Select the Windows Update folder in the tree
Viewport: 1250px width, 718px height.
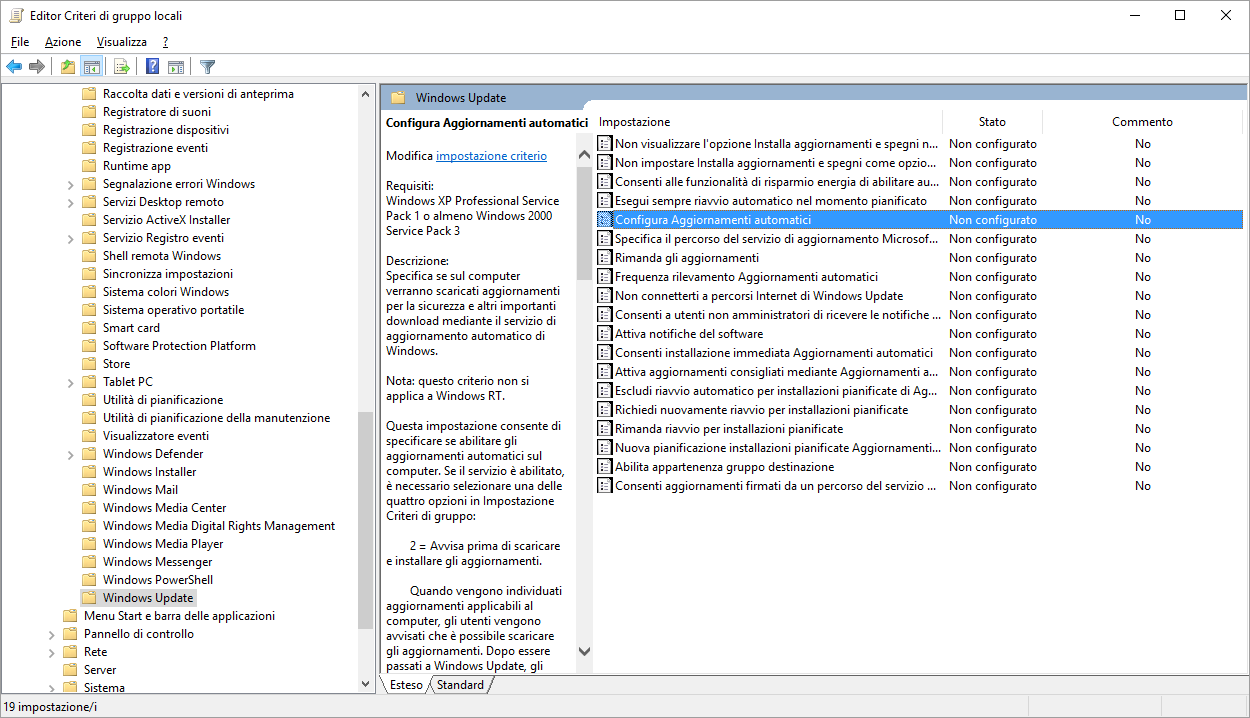pos(148,598)
